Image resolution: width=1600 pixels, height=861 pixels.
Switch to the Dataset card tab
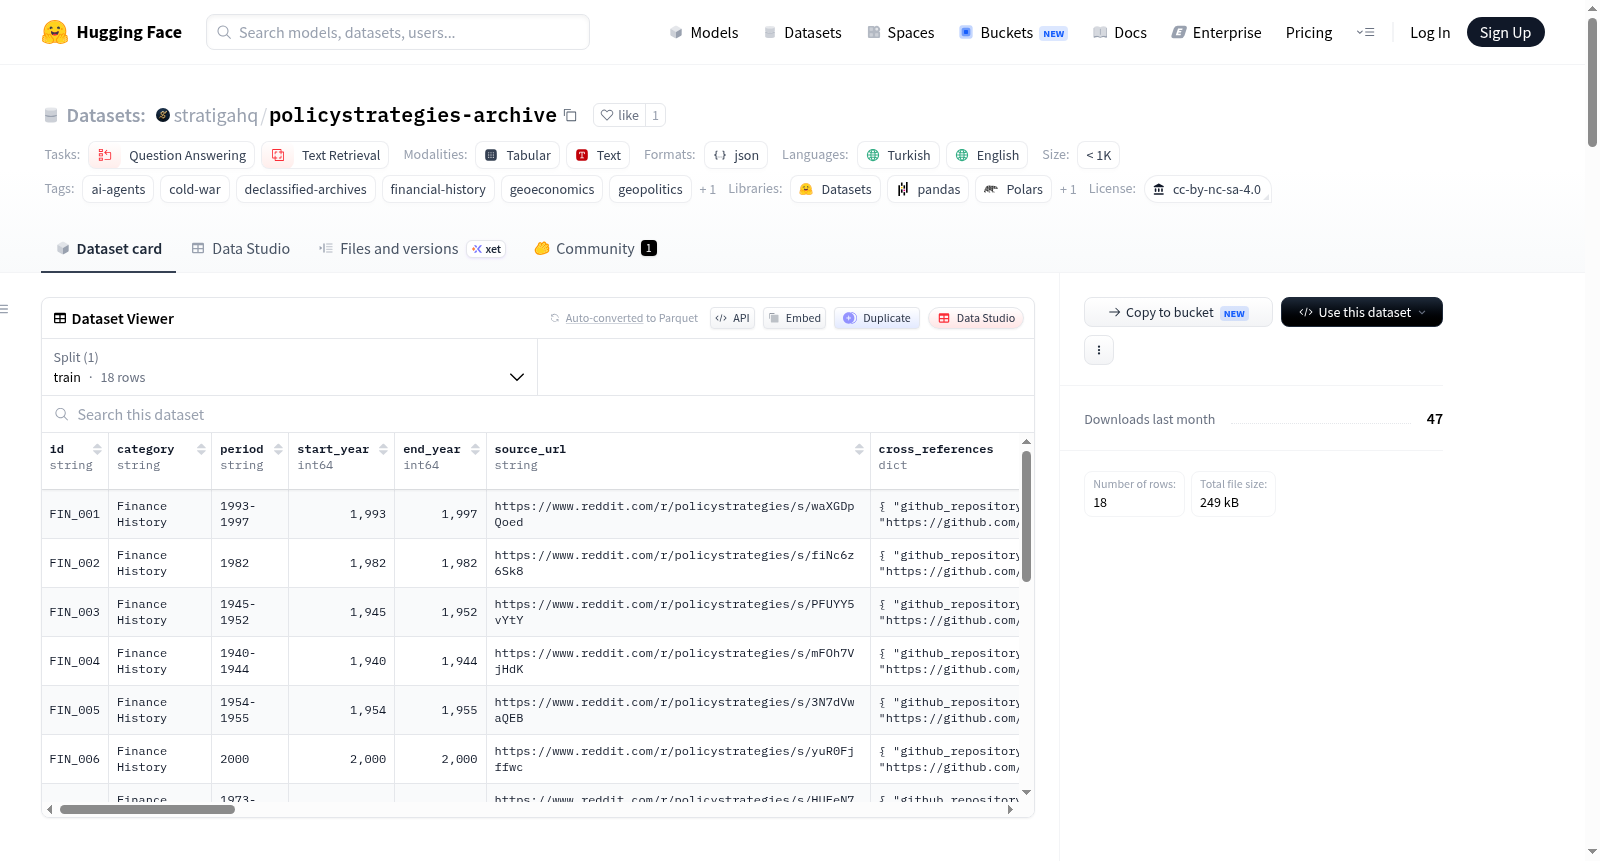(x=109, y=249)
